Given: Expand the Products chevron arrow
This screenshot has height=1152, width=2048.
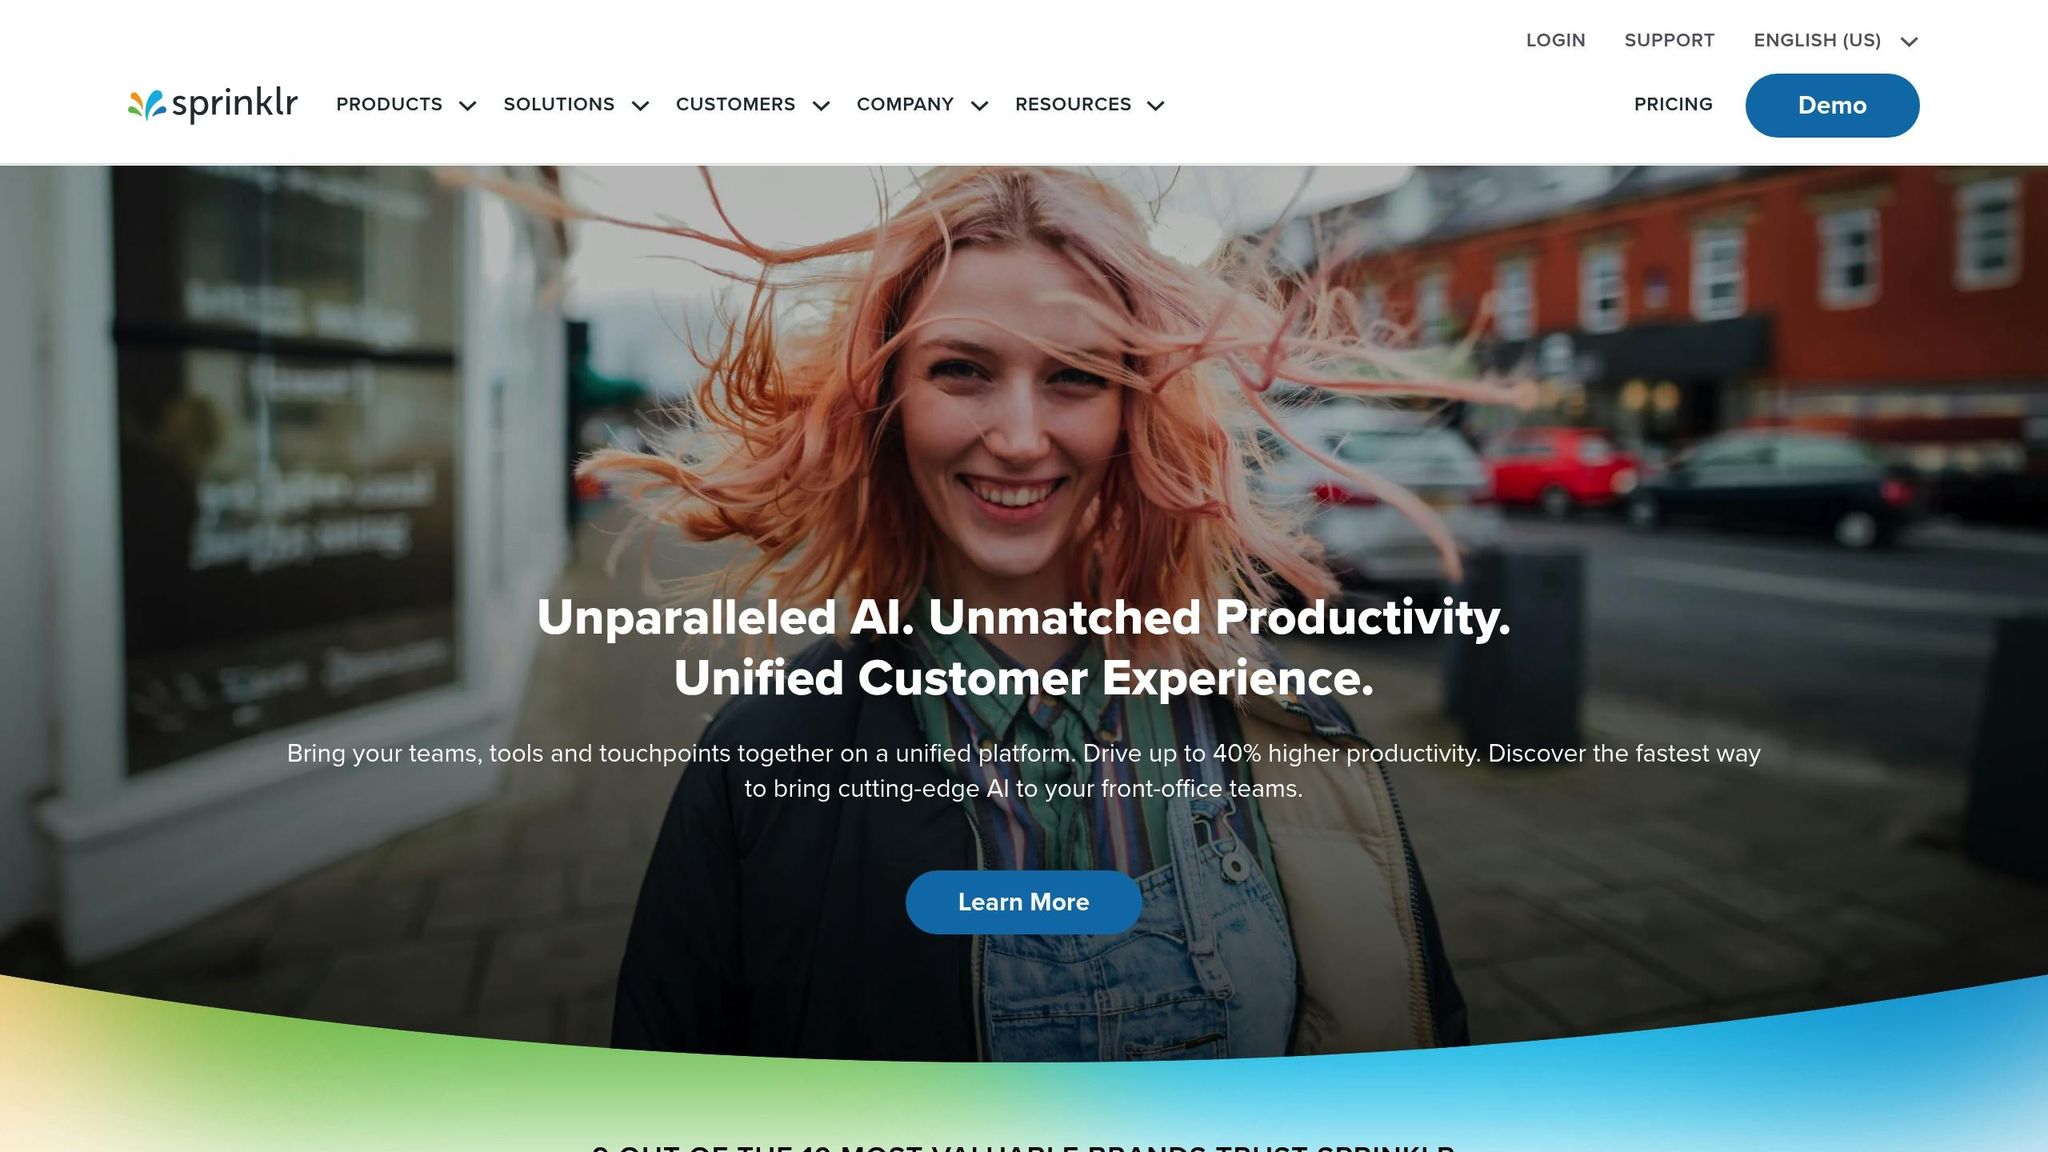Looking at the screenshot, I should (x=467, y=106).
